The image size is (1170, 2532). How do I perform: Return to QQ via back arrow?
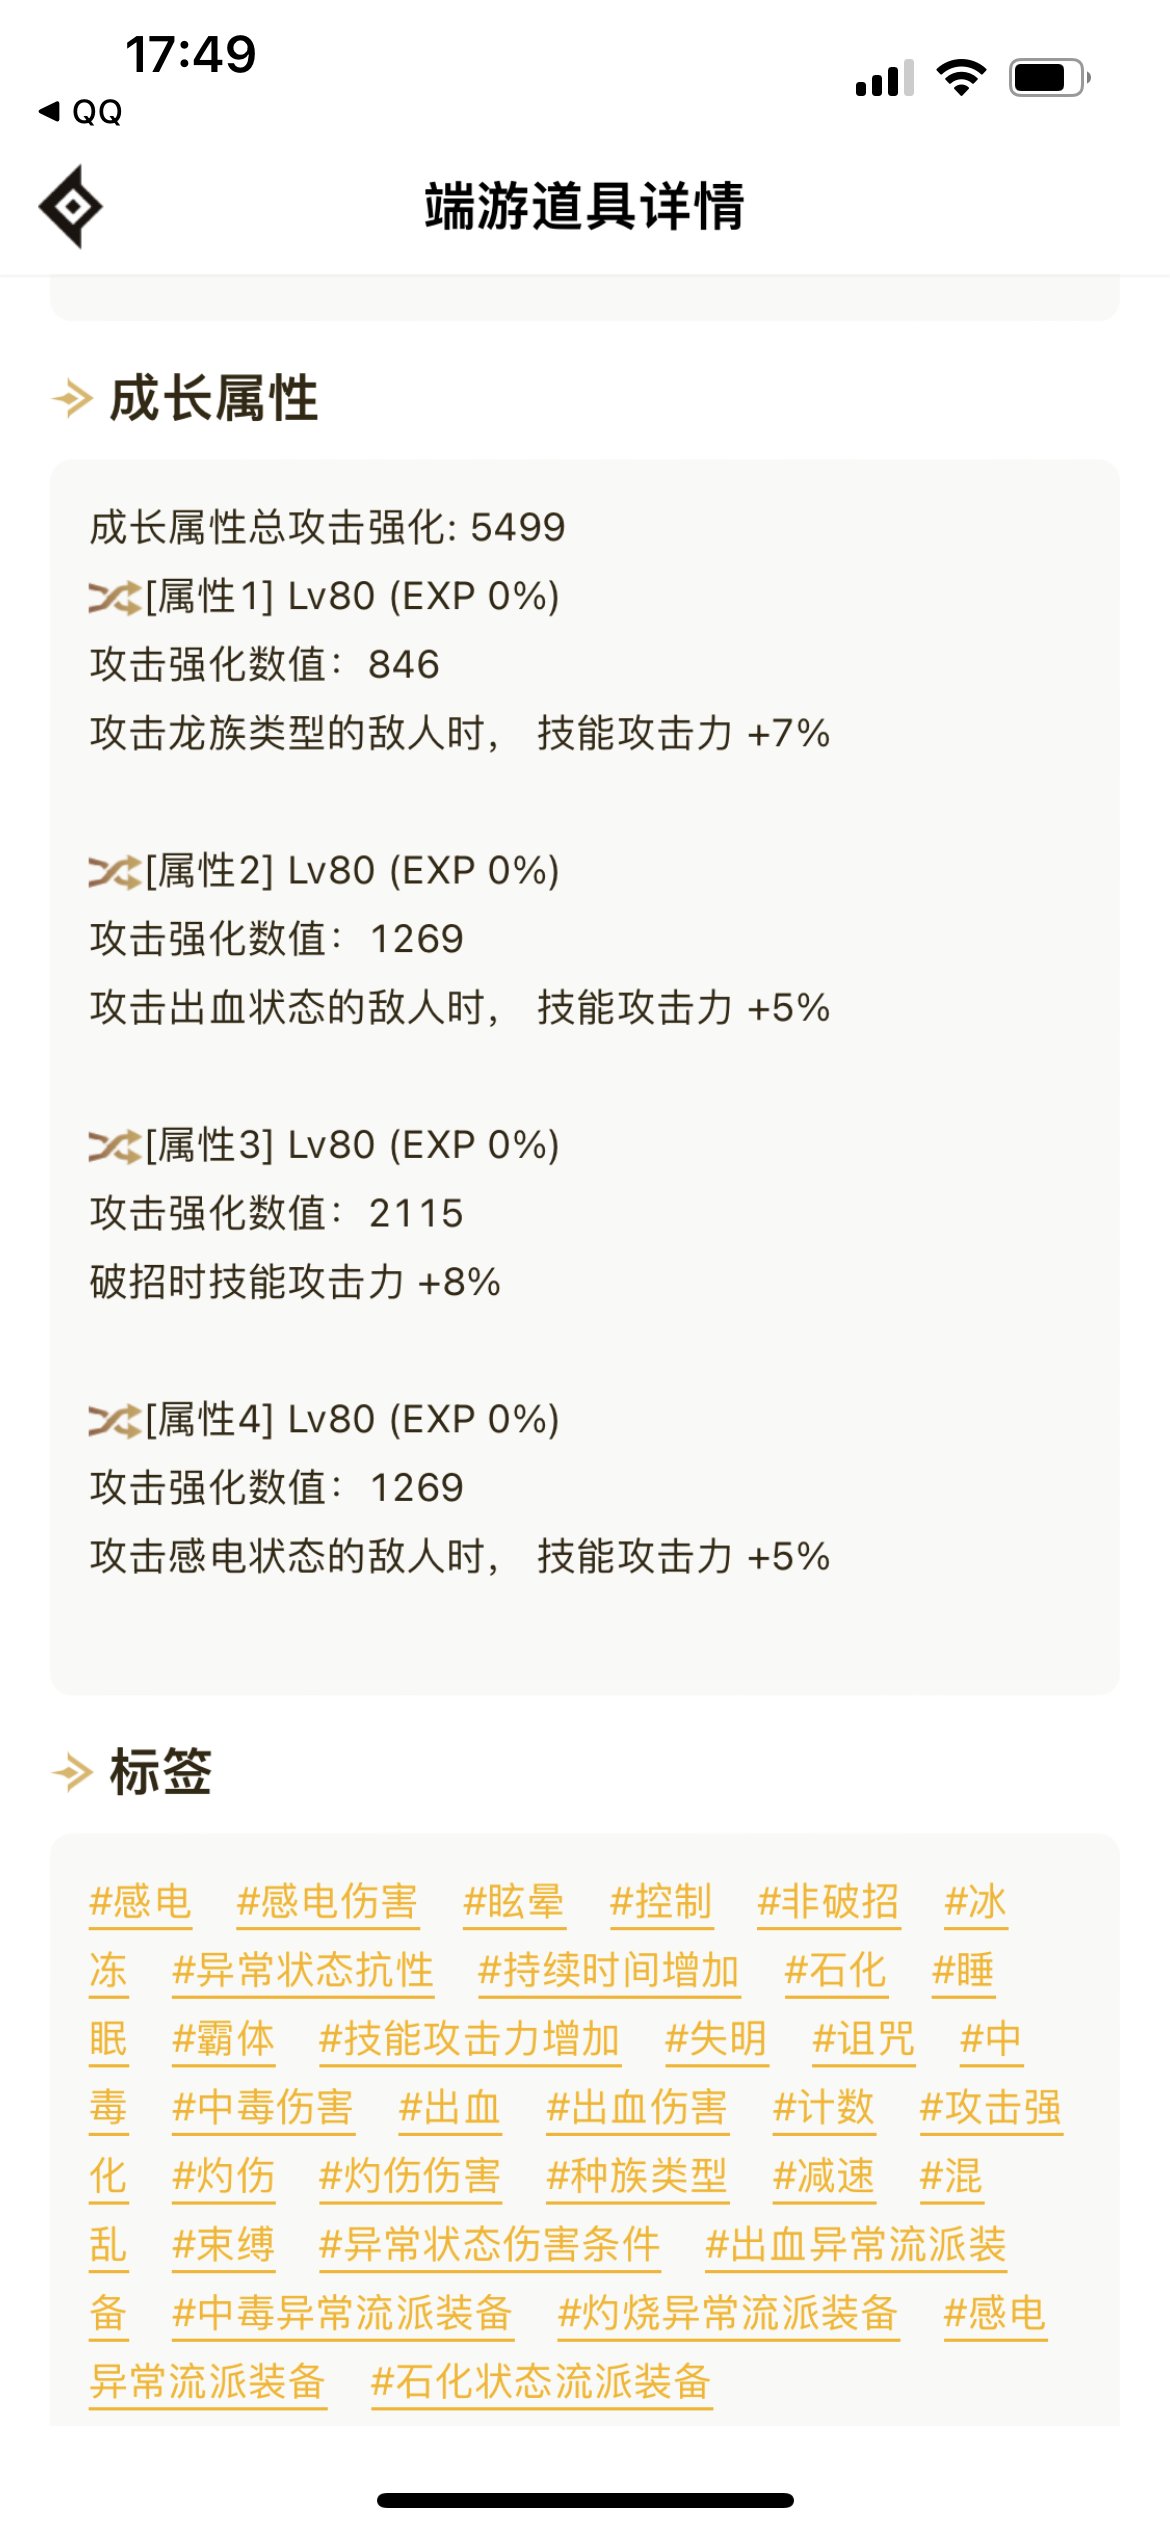pos(80,112)
